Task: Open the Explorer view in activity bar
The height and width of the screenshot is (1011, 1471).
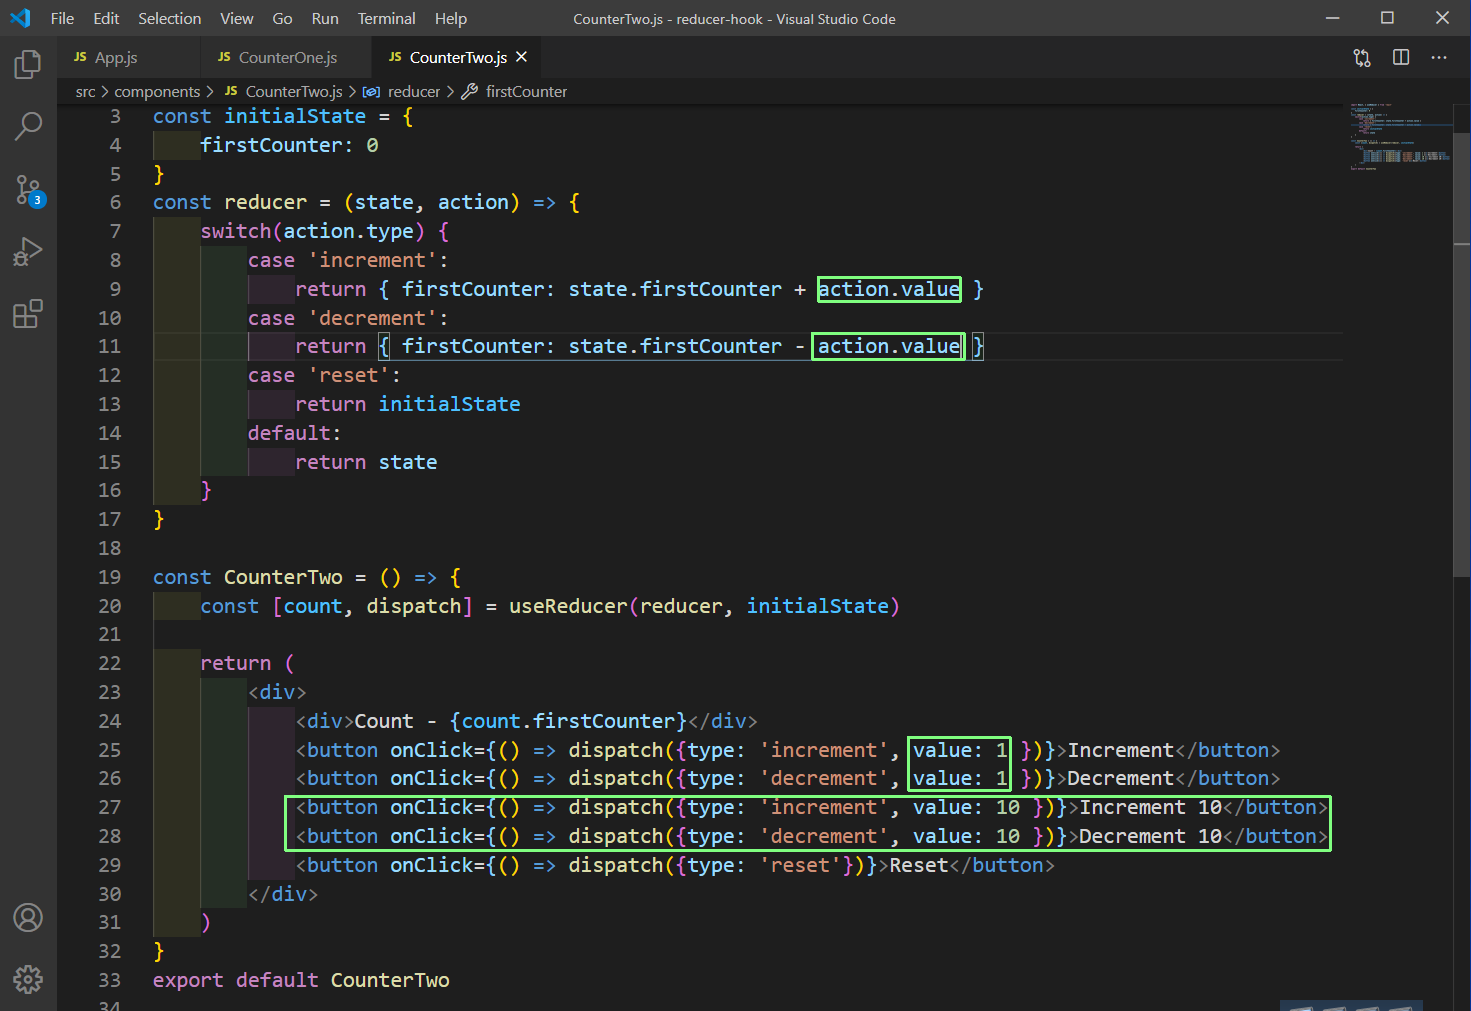Action: pyautogui.click(x=28, y=65)
